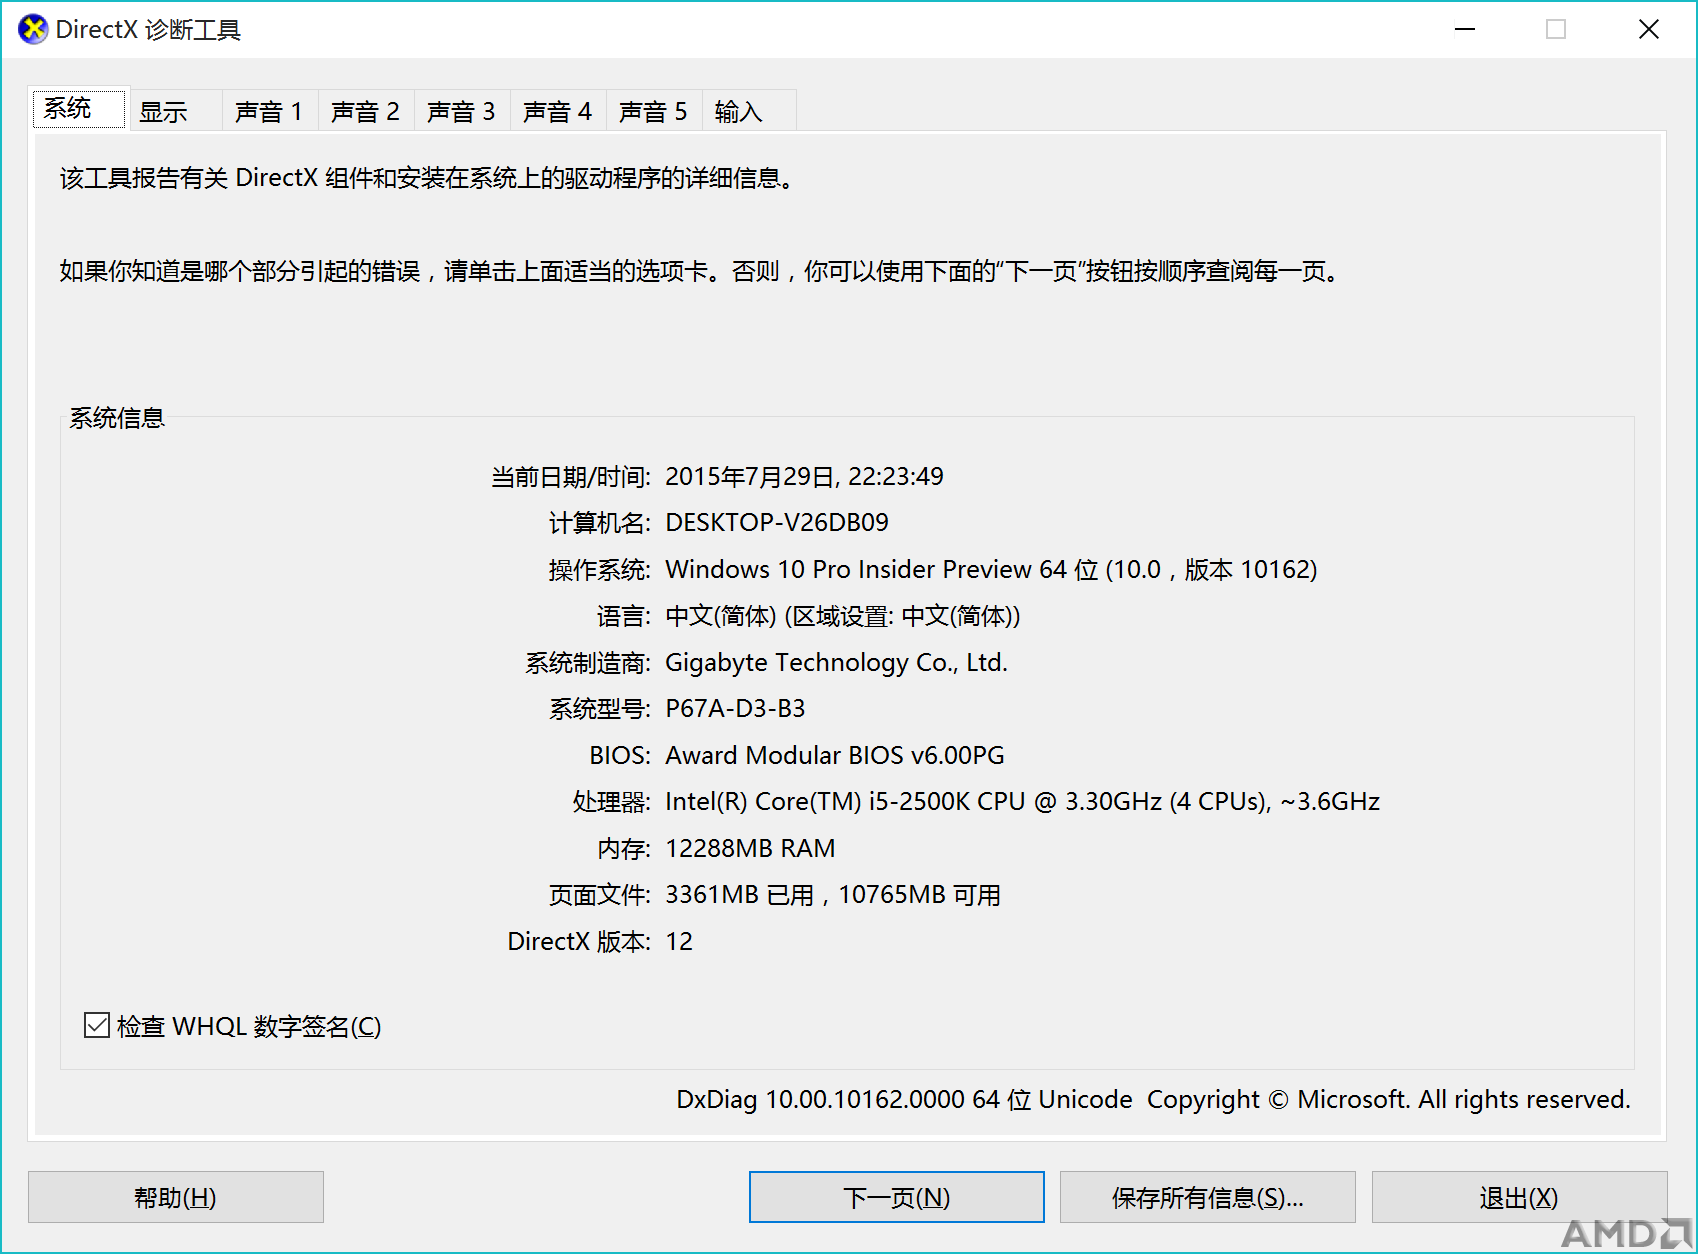Image resolution: width=1698 pixels, height=1254 pixels.
Task: Click the date value 2015年7月29日, 22:23:49
Action: [804, 477]
